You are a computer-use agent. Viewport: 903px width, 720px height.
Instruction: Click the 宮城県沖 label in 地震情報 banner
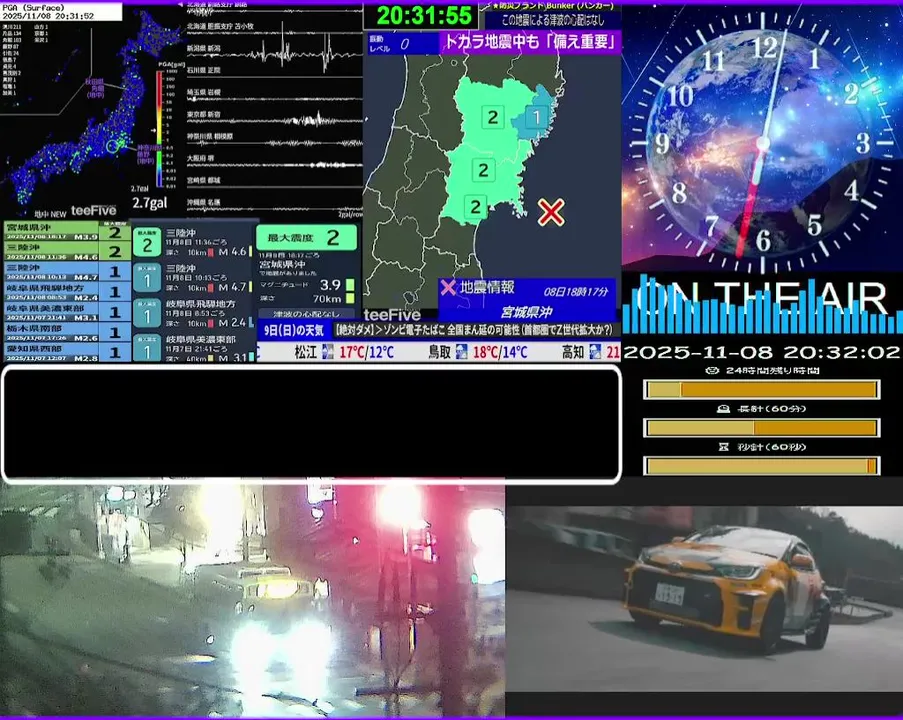tap(526, 312)
